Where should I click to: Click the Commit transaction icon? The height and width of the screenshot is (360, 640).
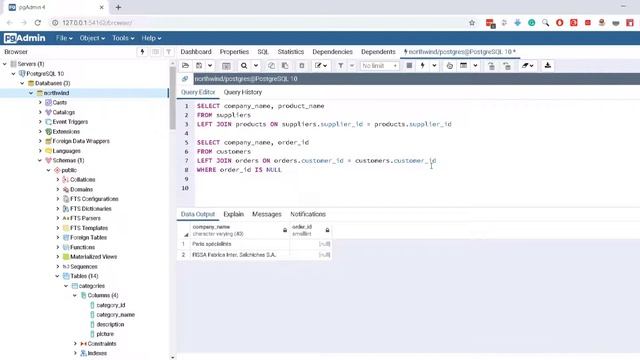coord(491,66)
